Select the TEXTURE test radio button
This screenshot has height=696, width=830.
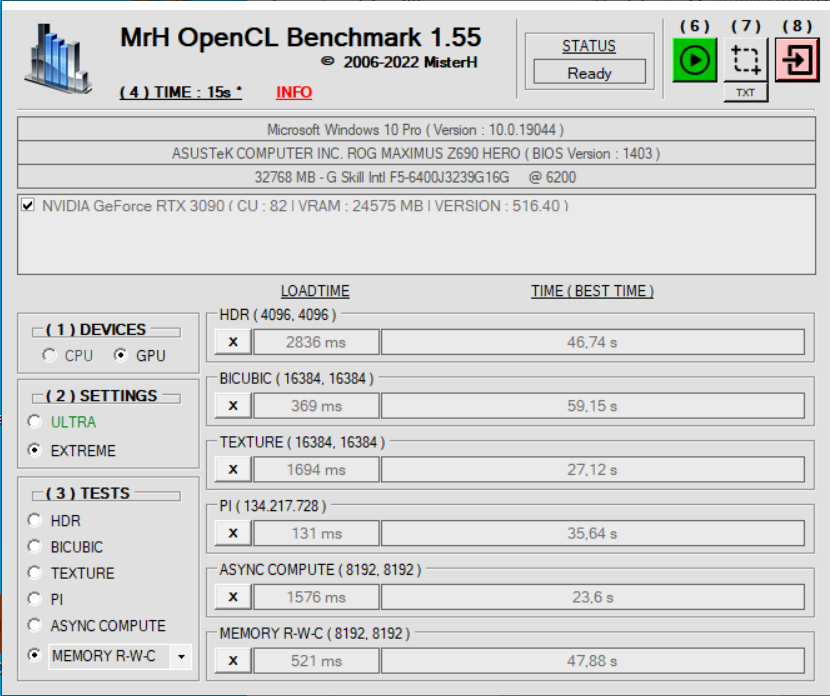(x=34, y=573)
